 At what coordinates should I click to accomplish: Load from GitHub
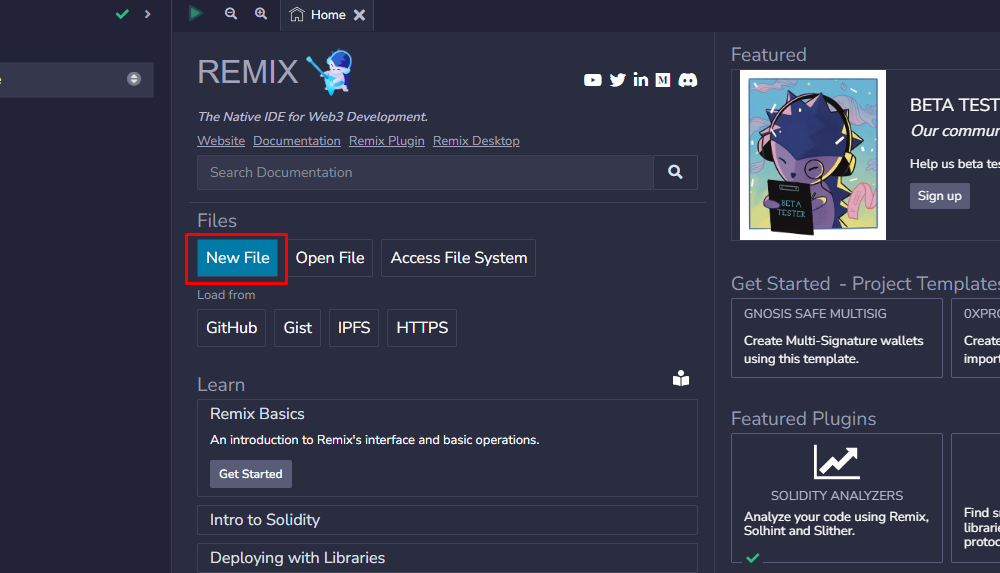(232, 328)
